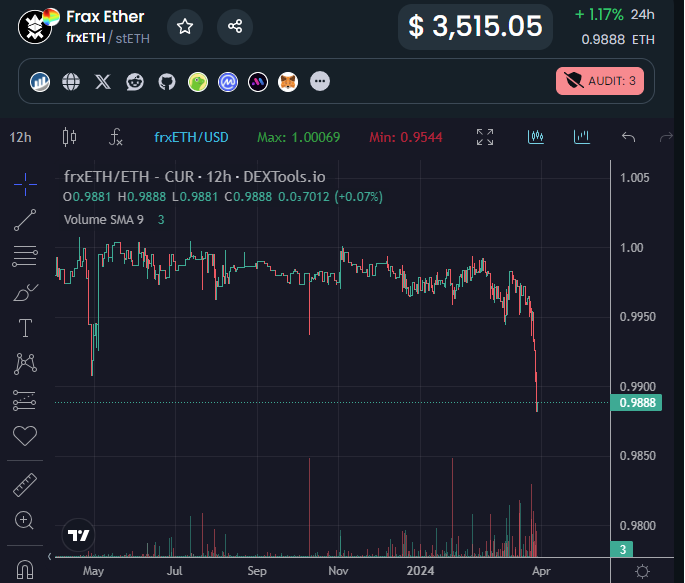The image size is (685, 583).
Task: Select the ruler measure tool
Action: (x=25, y=485)
